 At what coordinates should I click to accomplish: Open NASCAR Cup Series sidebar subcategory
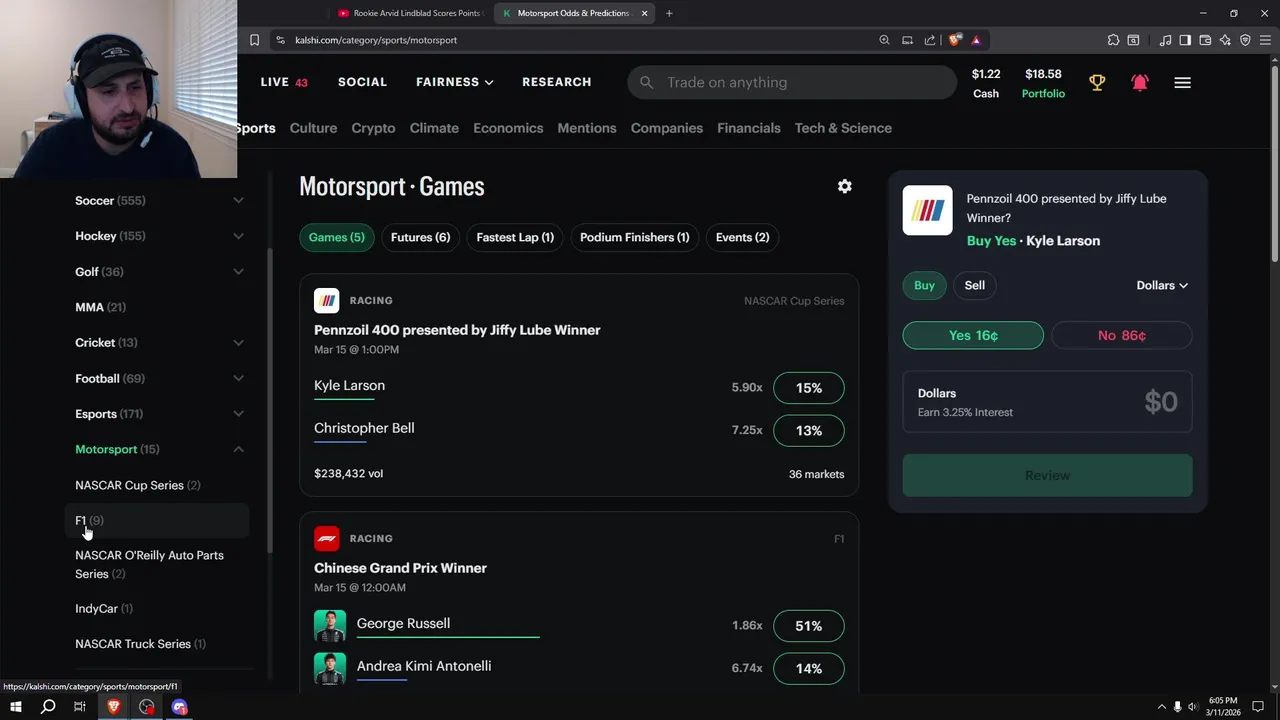(x=138, y=485)
